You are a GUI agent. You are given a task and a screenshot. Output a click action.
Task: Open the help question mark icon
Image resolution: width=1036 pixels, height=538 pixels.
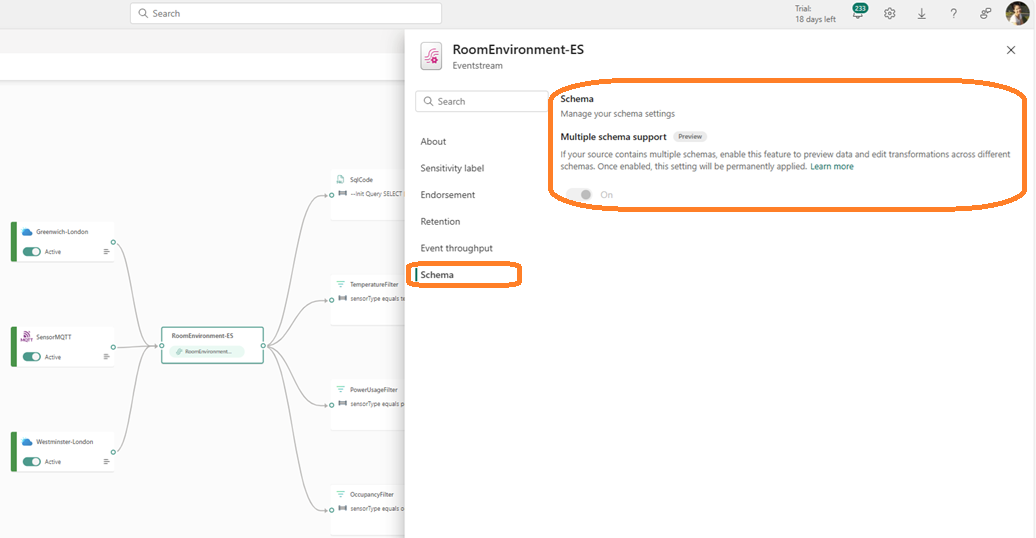tap(953, 13)
